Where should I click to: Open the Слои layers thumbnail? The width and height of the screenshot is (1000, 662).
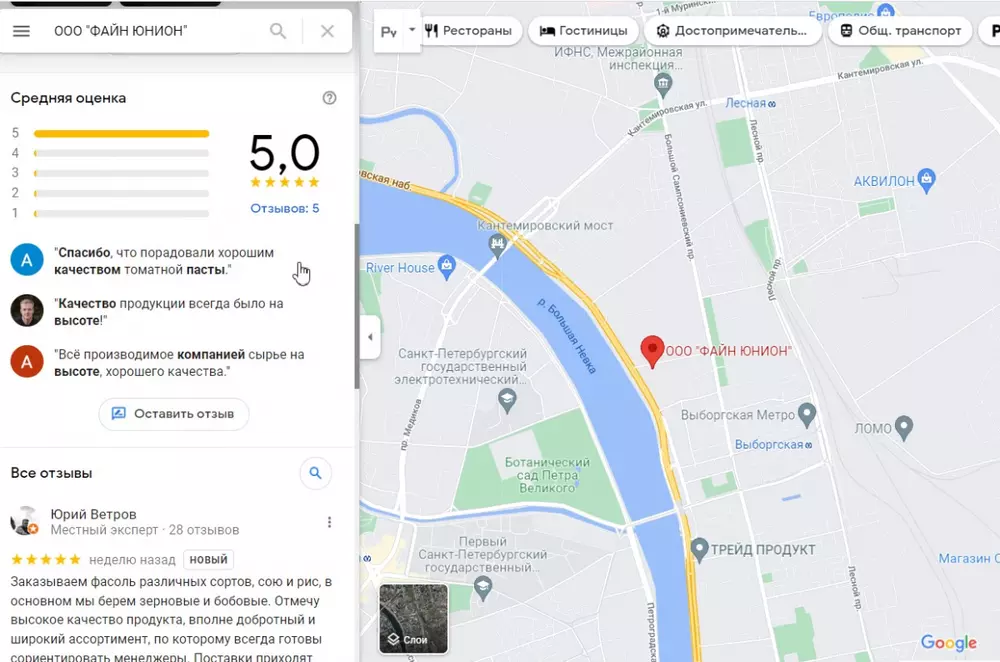(x=413, y=619)
